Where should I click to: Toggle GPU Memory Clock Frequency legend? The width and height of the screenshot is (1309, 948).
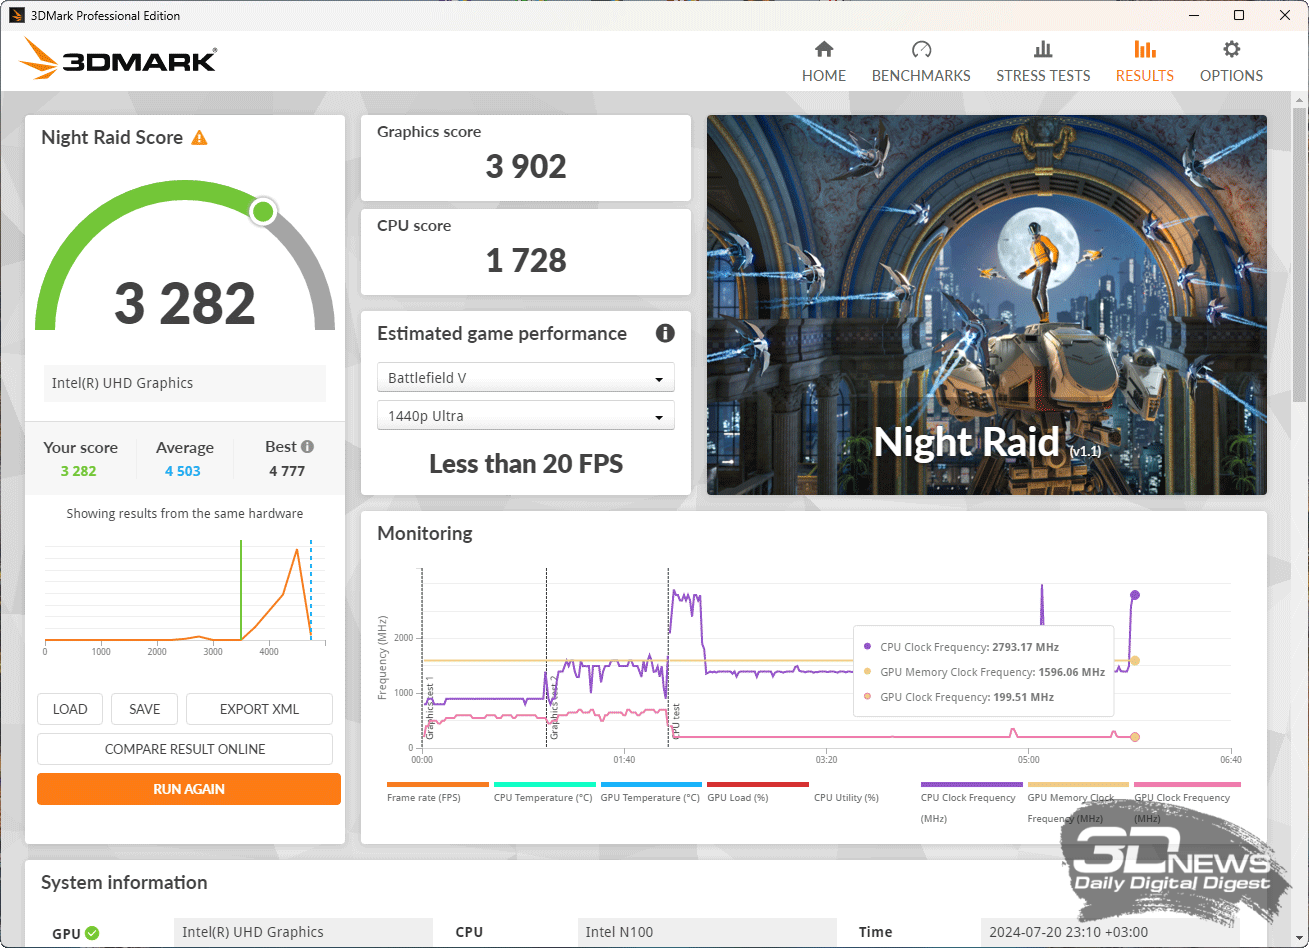coord(1078,803)
